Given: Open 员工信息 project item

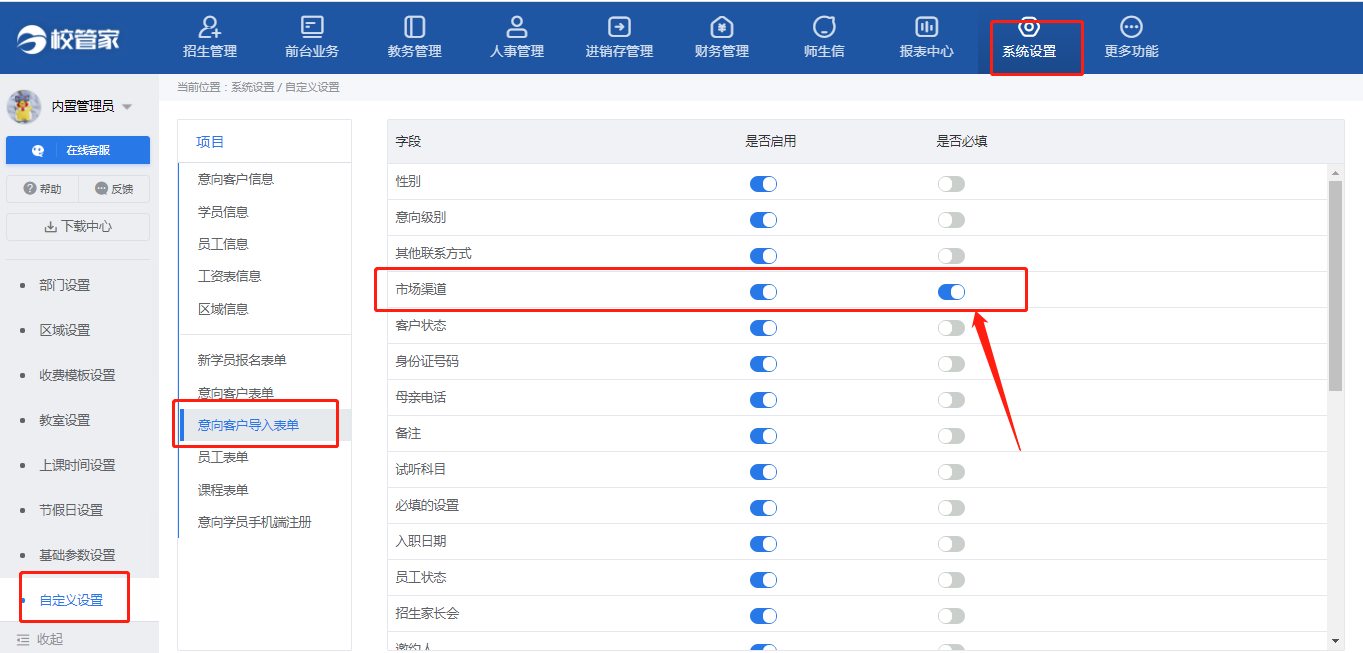Looking at the screenshot, I should [223, 244].
